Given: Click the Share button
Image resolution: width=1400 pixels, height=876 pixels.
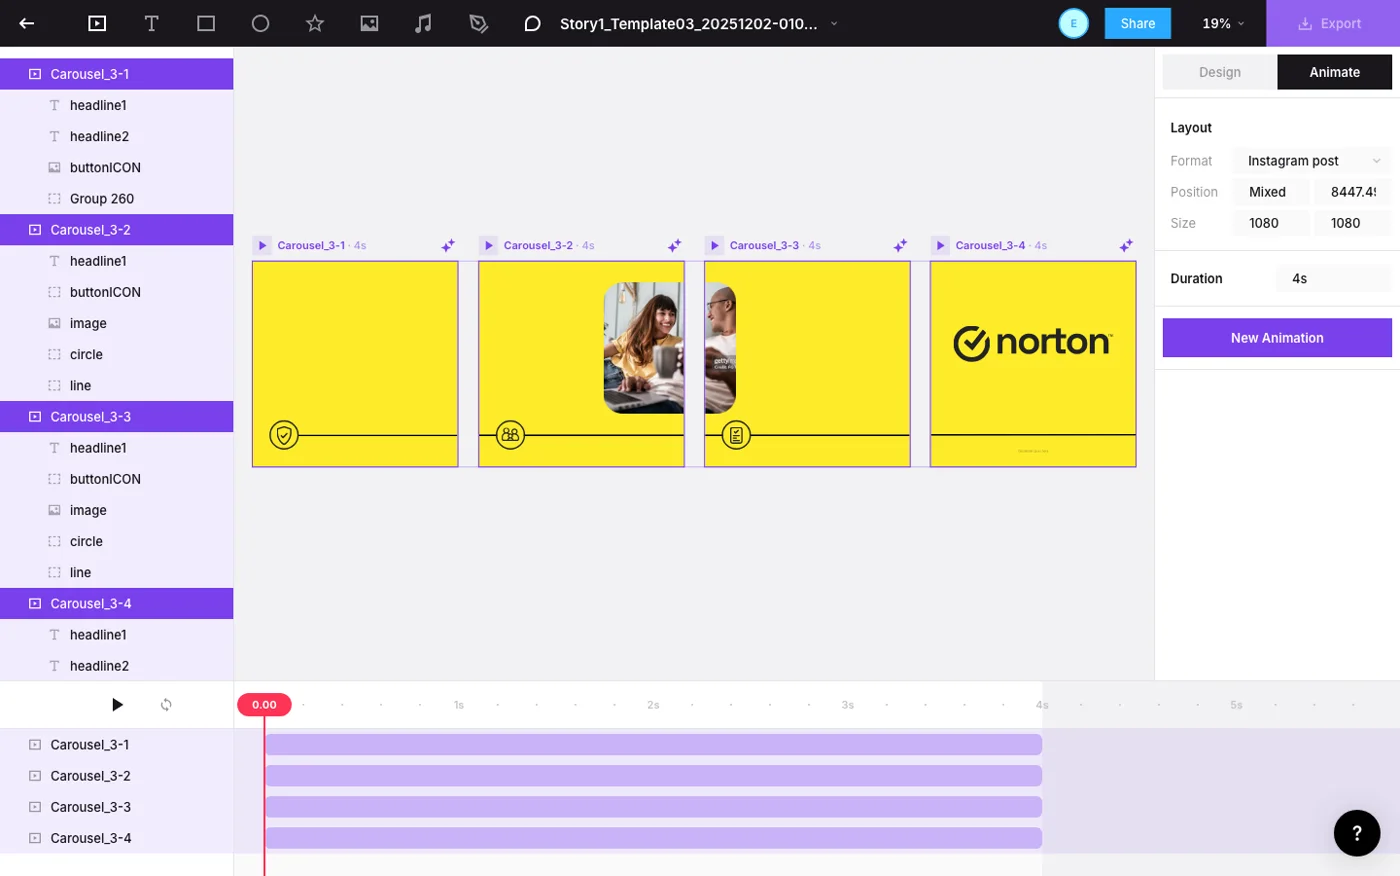Looking at the screenshot, I should 1138,23.
